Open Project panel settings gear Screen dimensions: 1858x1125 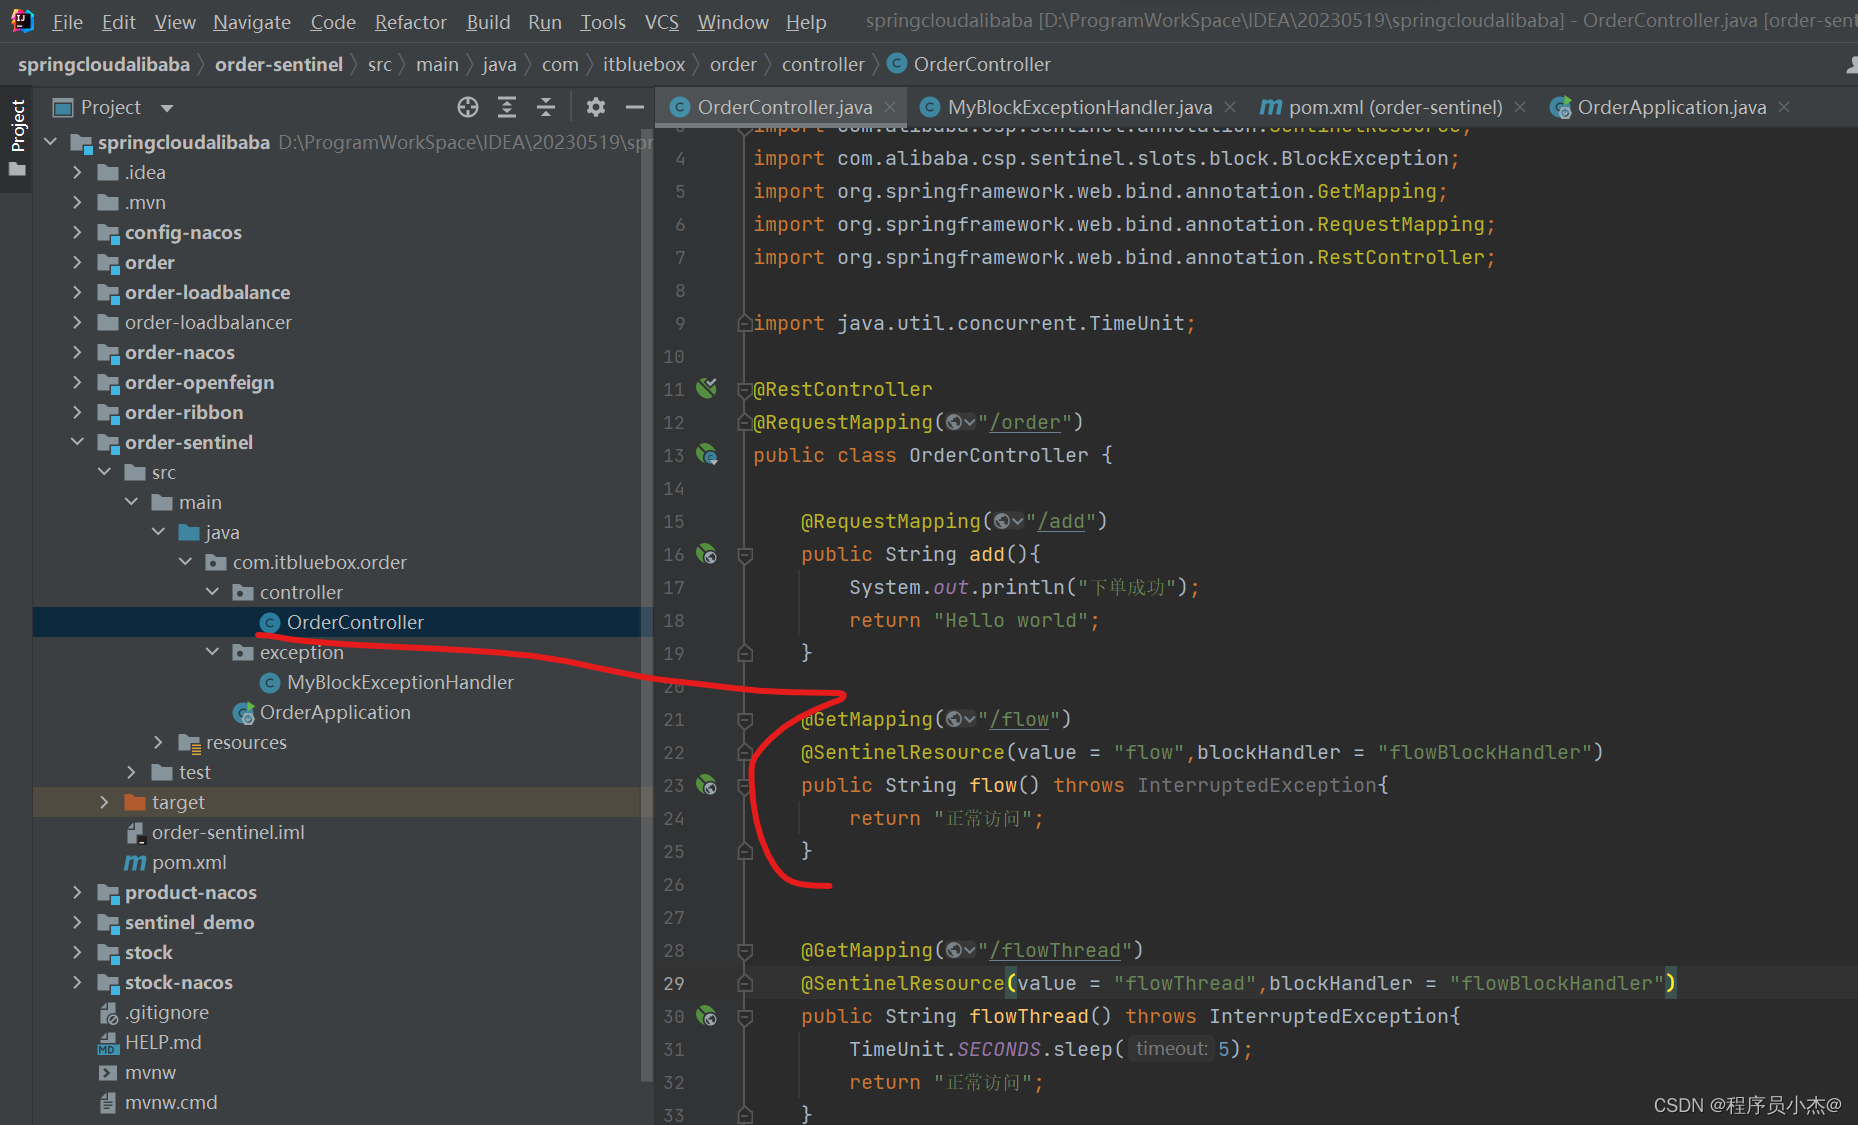tap(596, 107)
